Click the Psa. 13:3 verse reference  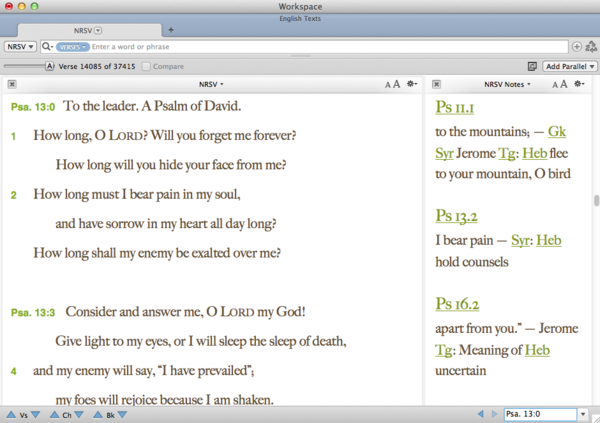coord(33,313)
